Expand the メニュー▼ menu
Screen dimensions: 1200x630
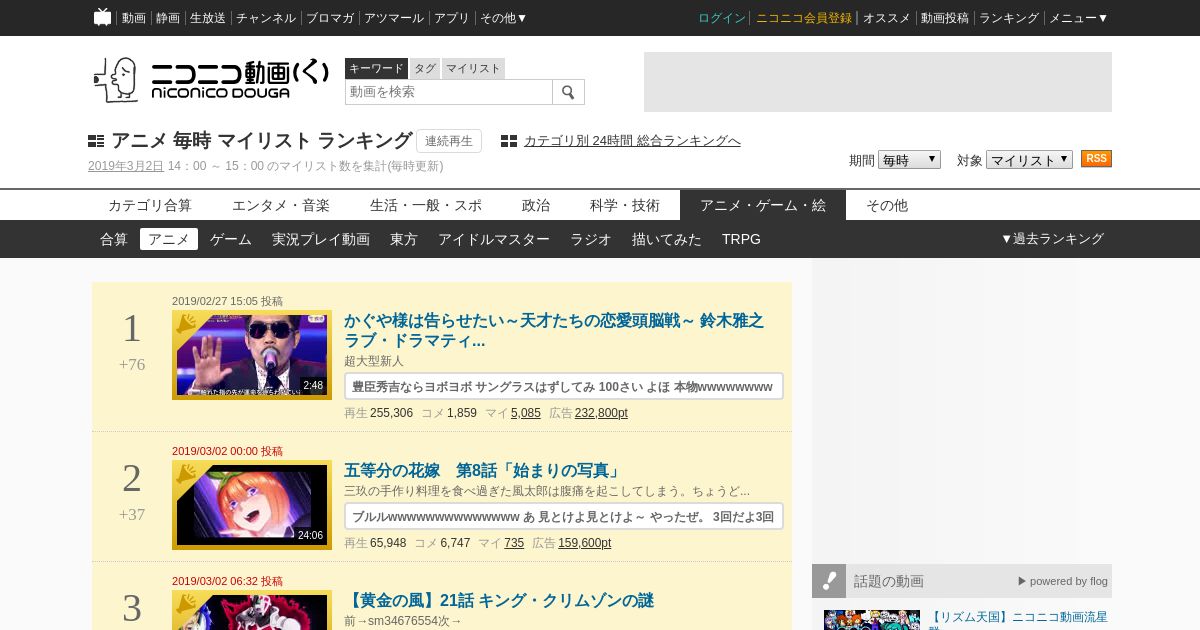point(1078,18)
